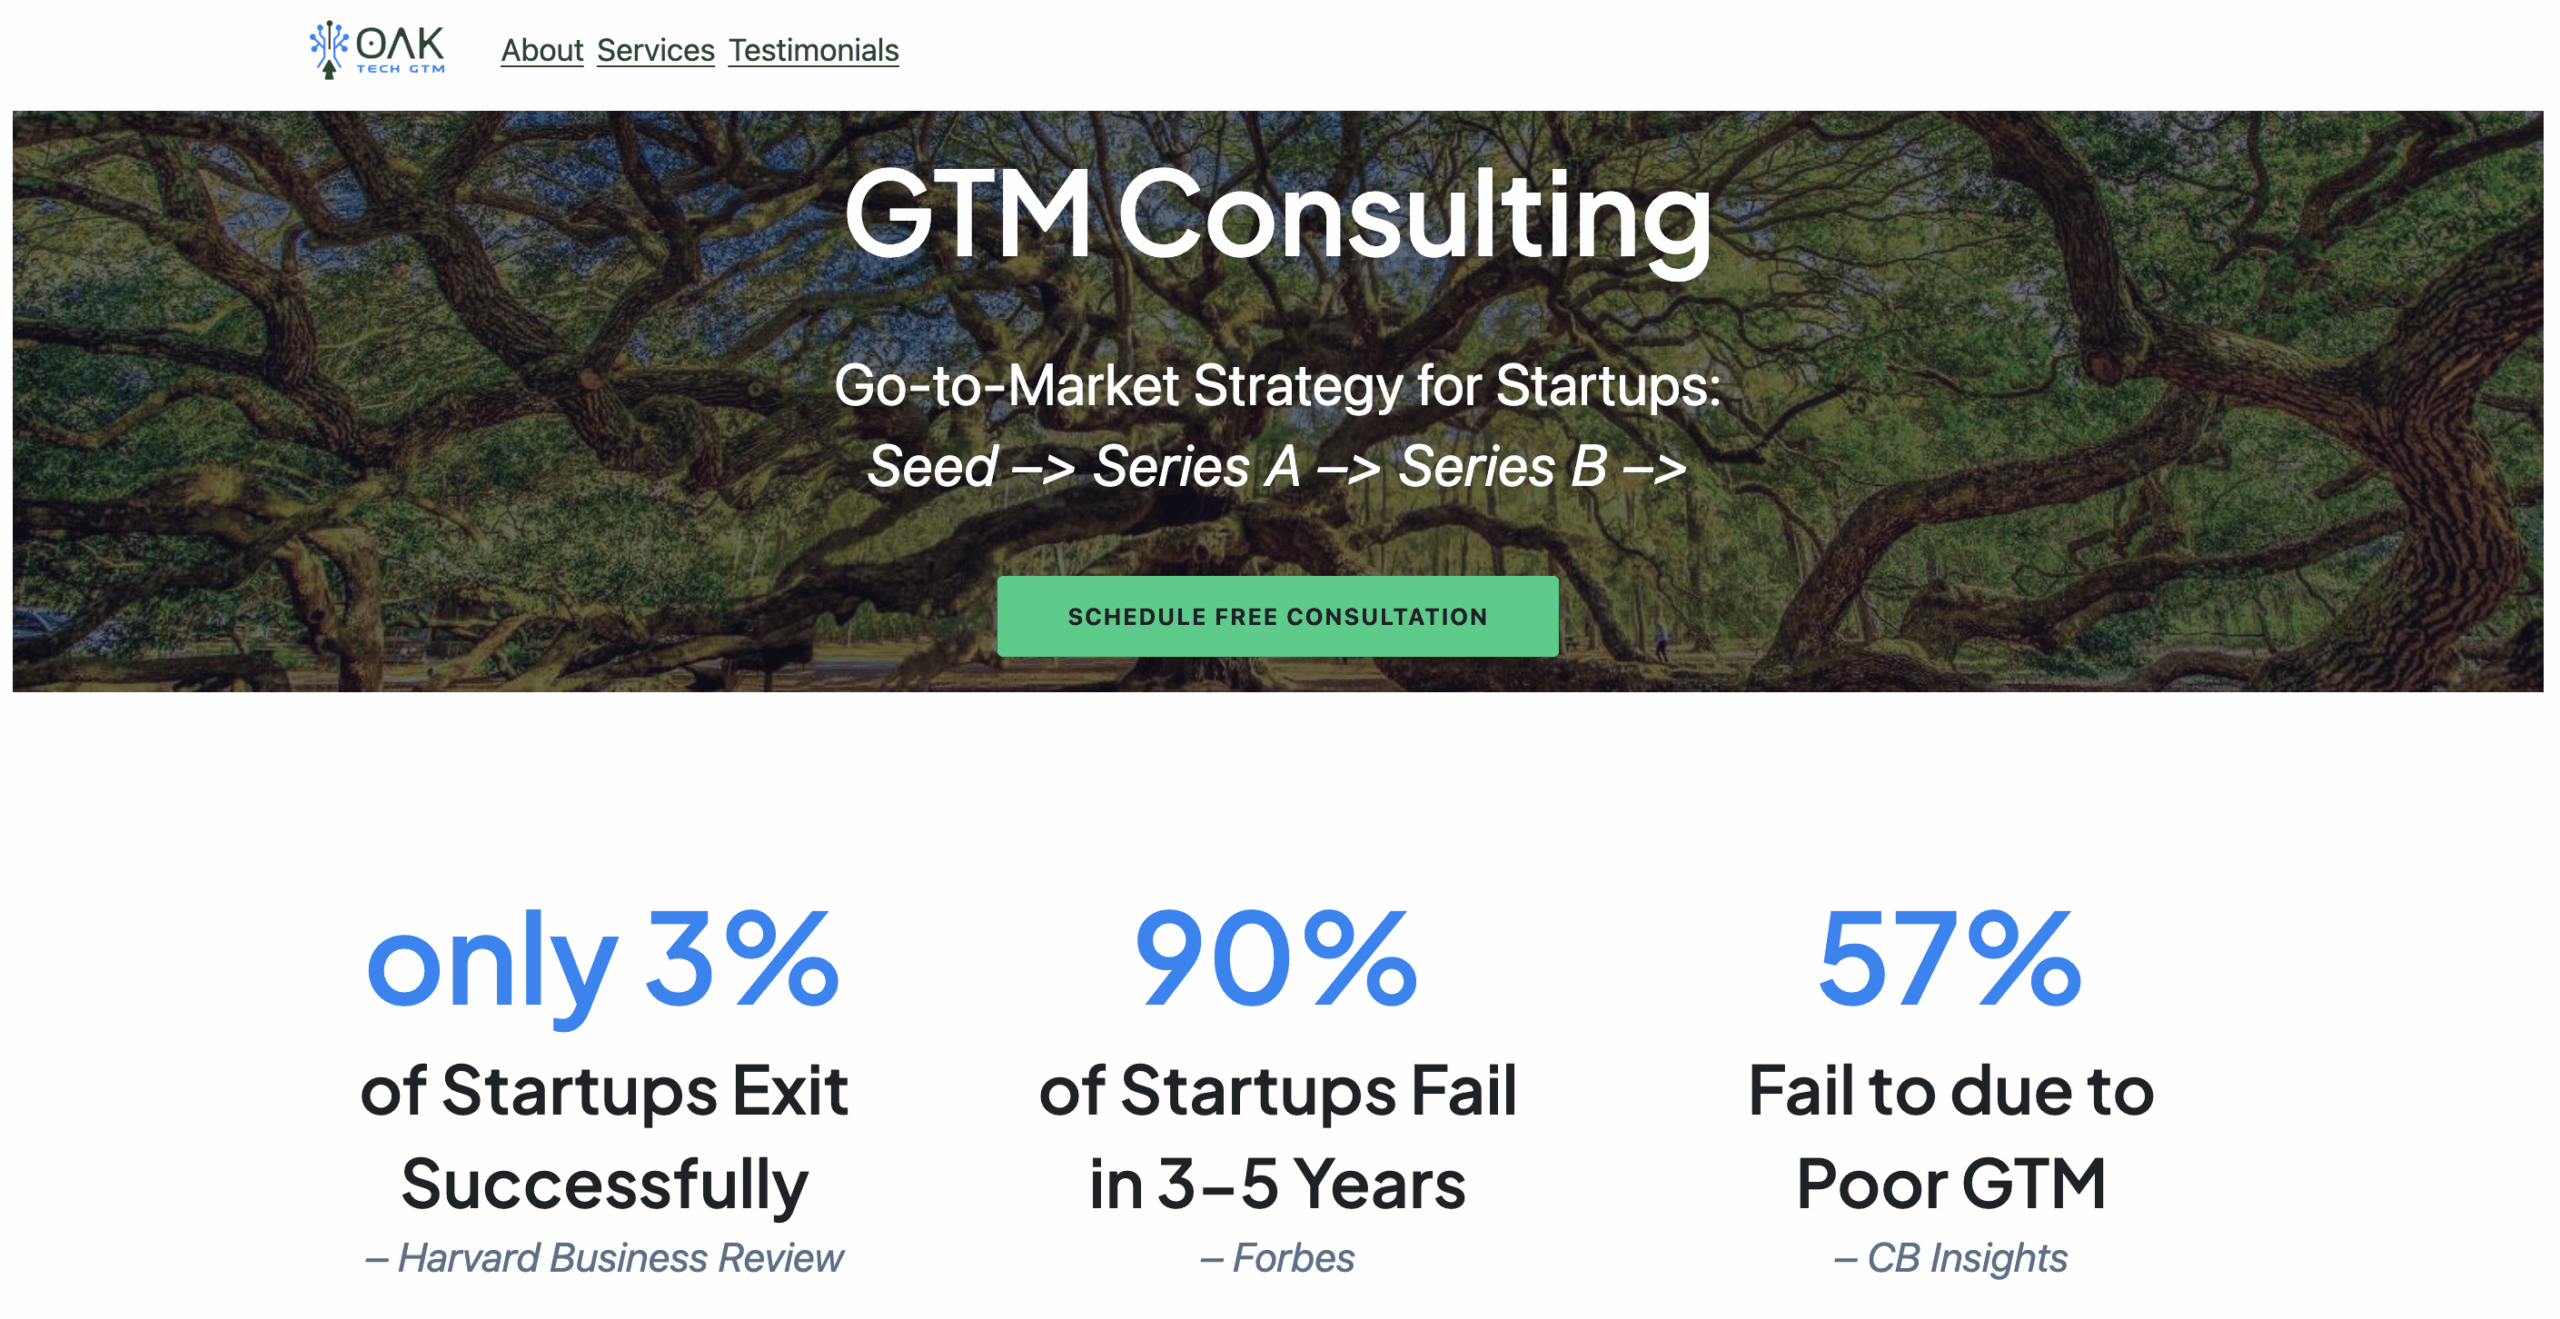The image size is (2560, 1319).
Task: Click the "only 3%" blue statistic
Action: [x=603, y=960]
